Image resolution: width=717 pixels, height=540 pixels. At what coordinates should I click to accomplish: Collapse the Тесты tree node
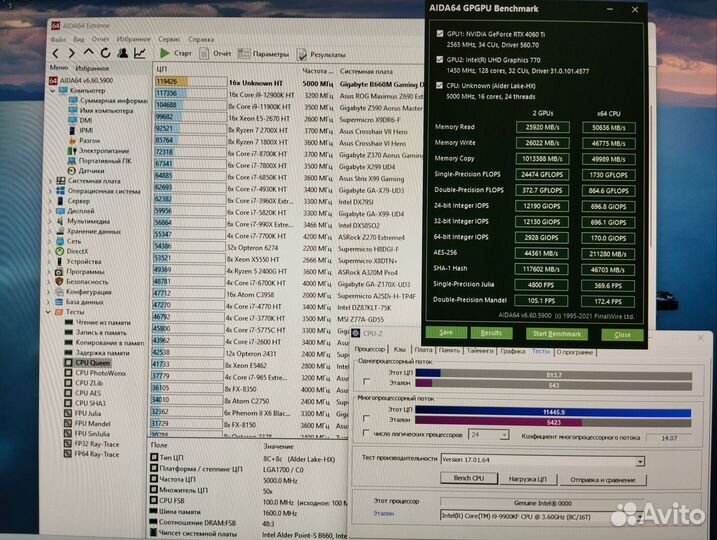48,312
